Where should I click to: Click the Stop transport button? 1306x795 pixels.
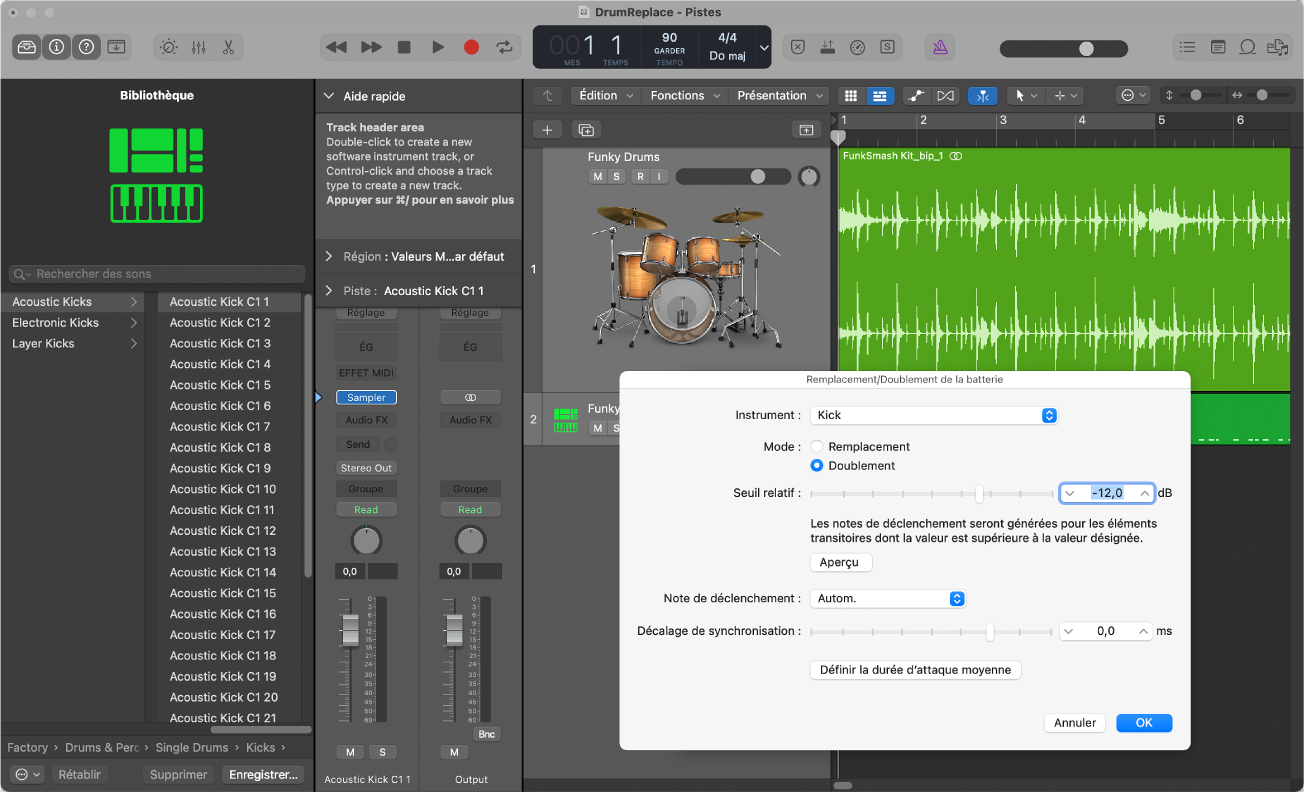click(x=404, y=47)
